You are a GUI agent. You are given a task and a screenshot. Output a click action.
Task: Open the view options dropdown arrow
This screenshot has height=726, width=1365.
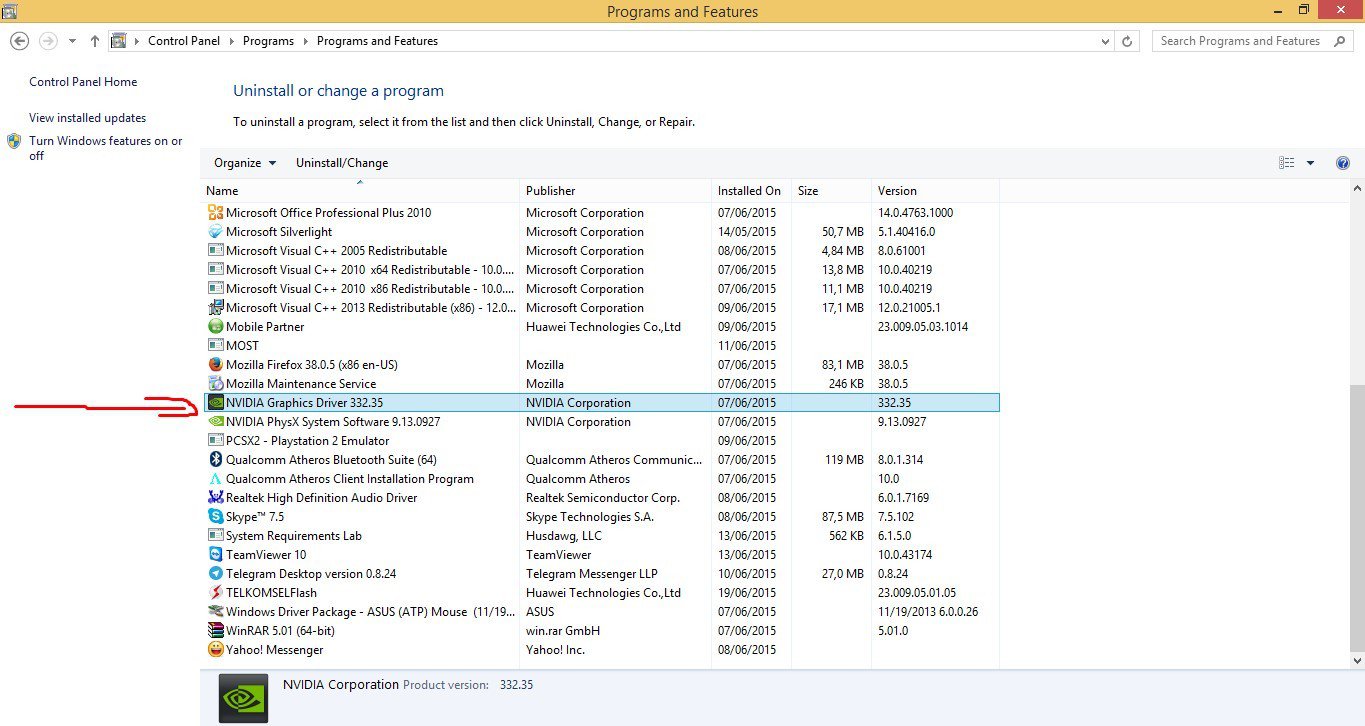(1310, 163)
